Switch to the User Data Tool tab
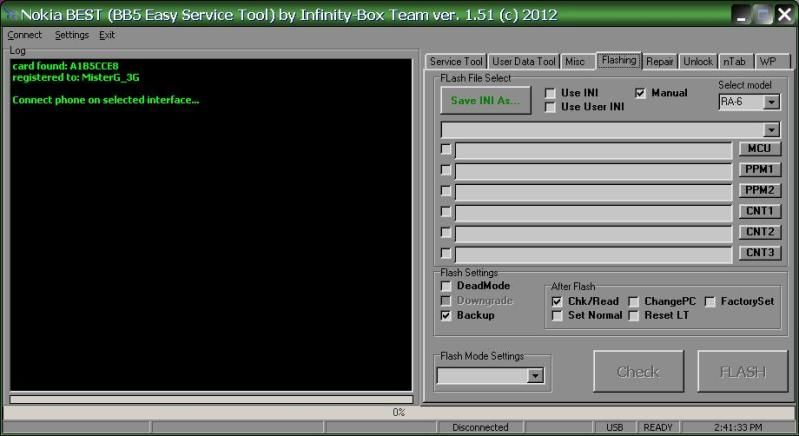Image resolution: width=799 pixels, height=436 pixels. pos(524,62)
